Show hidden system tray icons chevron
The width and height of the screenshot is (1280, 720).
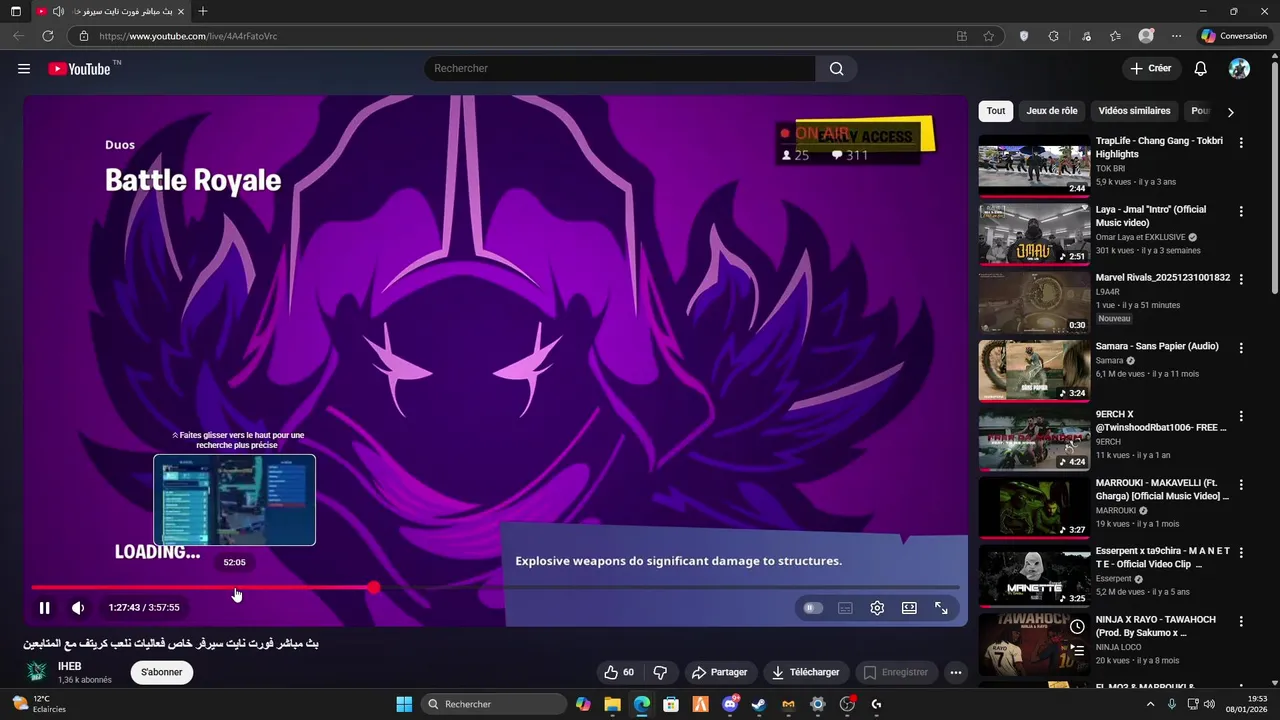click(x=1150, y=704)
